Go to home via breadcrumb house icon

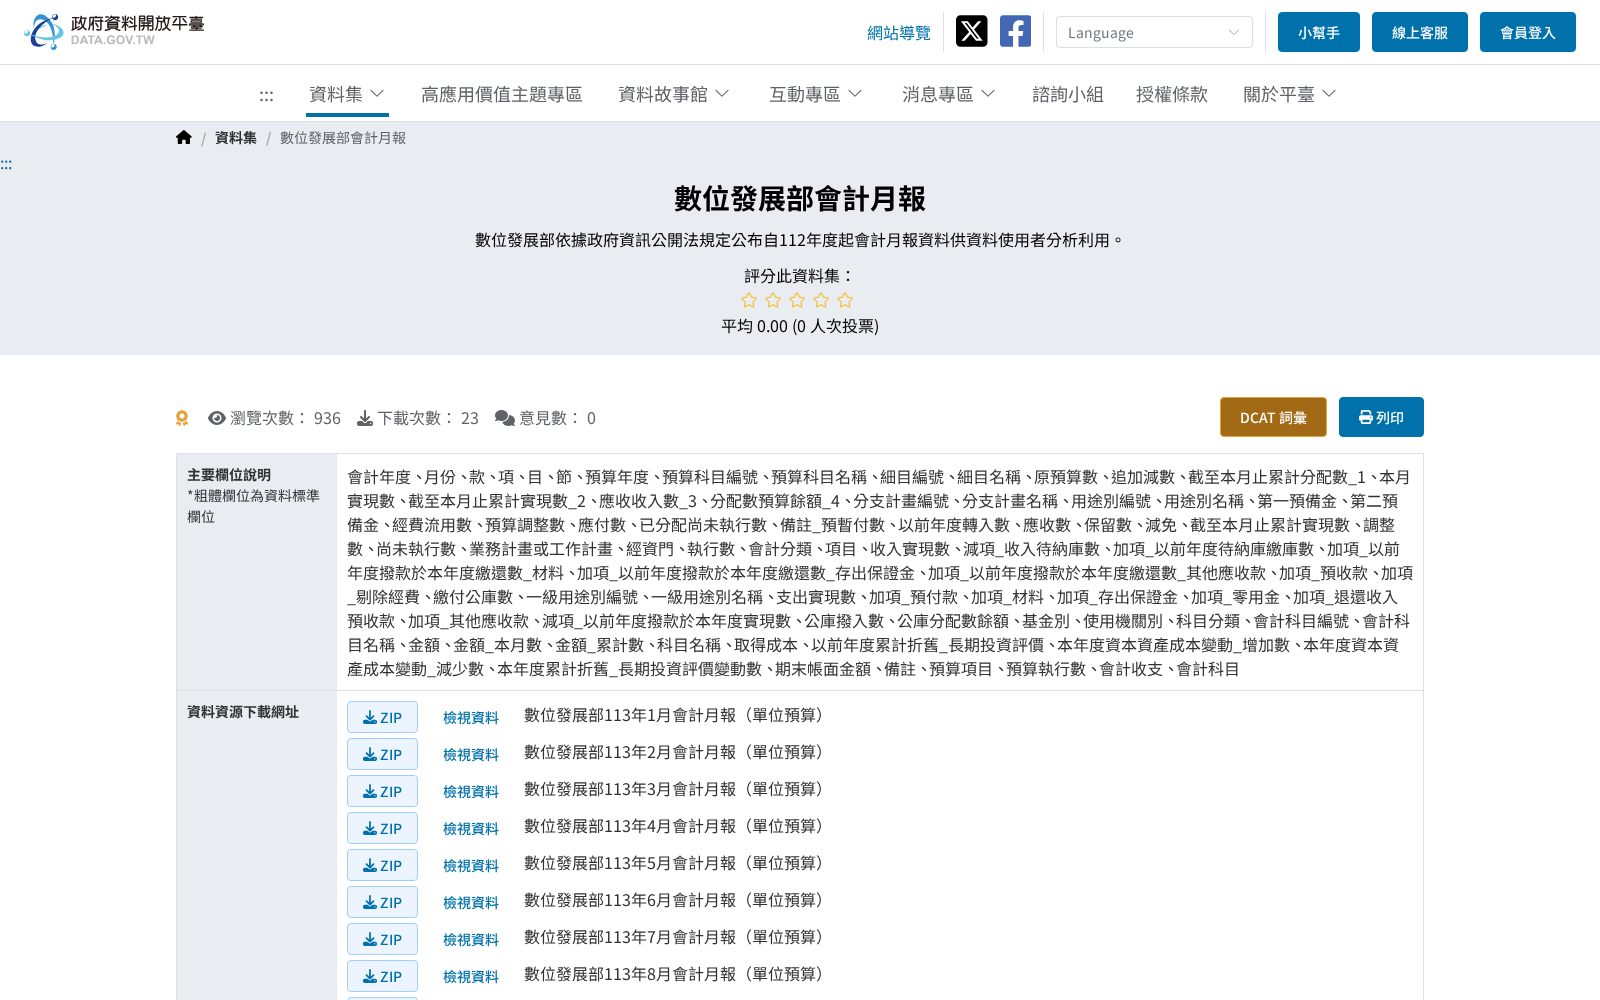(184, 138)
